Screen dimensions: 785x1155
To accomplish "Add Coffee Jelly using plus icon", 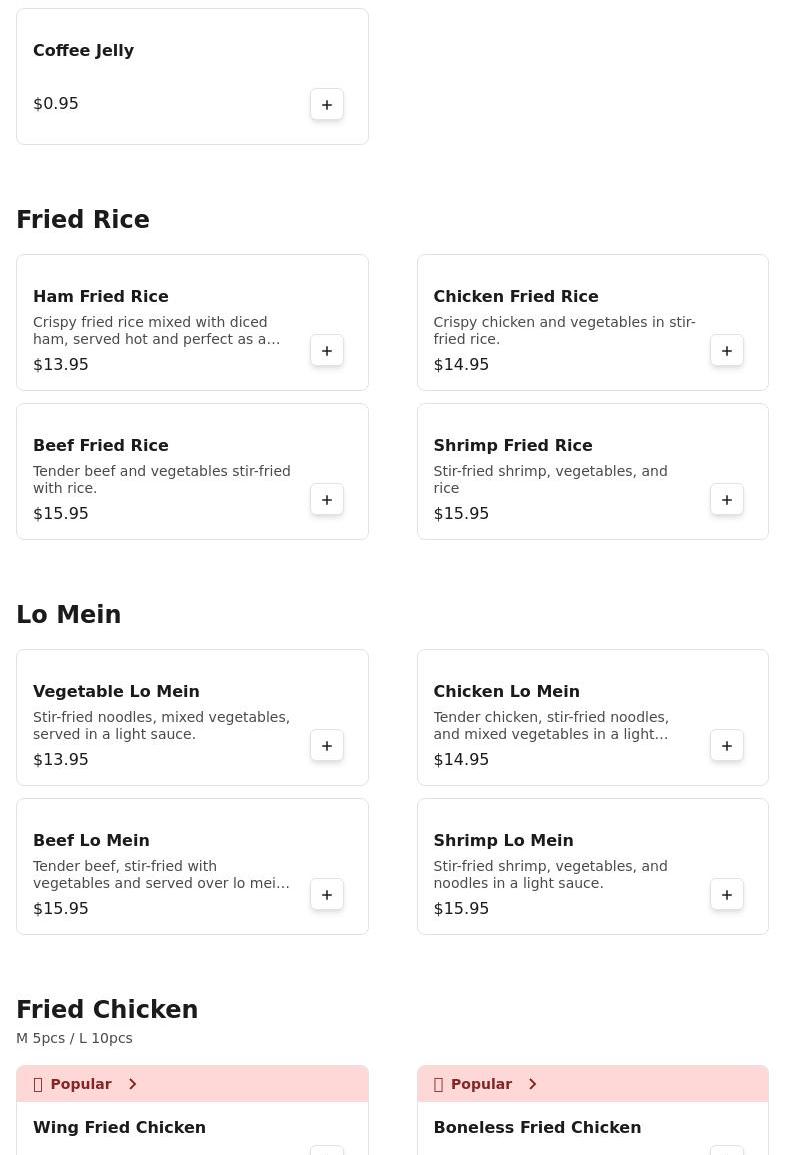I will pyautogui.click(x=327, y=105).
